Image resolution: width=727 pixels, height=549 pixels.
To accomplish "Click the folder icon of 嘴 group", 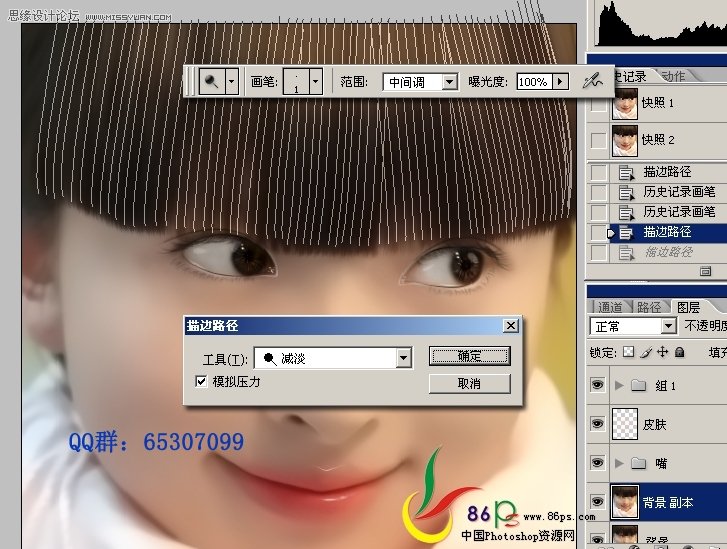I will click(x=638, y=463).
